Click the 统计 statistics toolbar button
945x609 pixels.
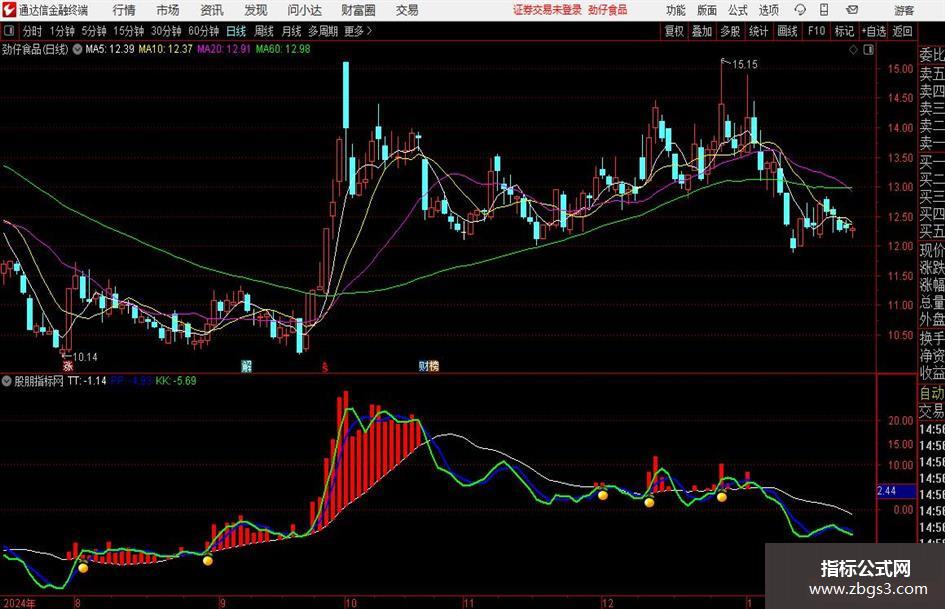tap(758, 31)
